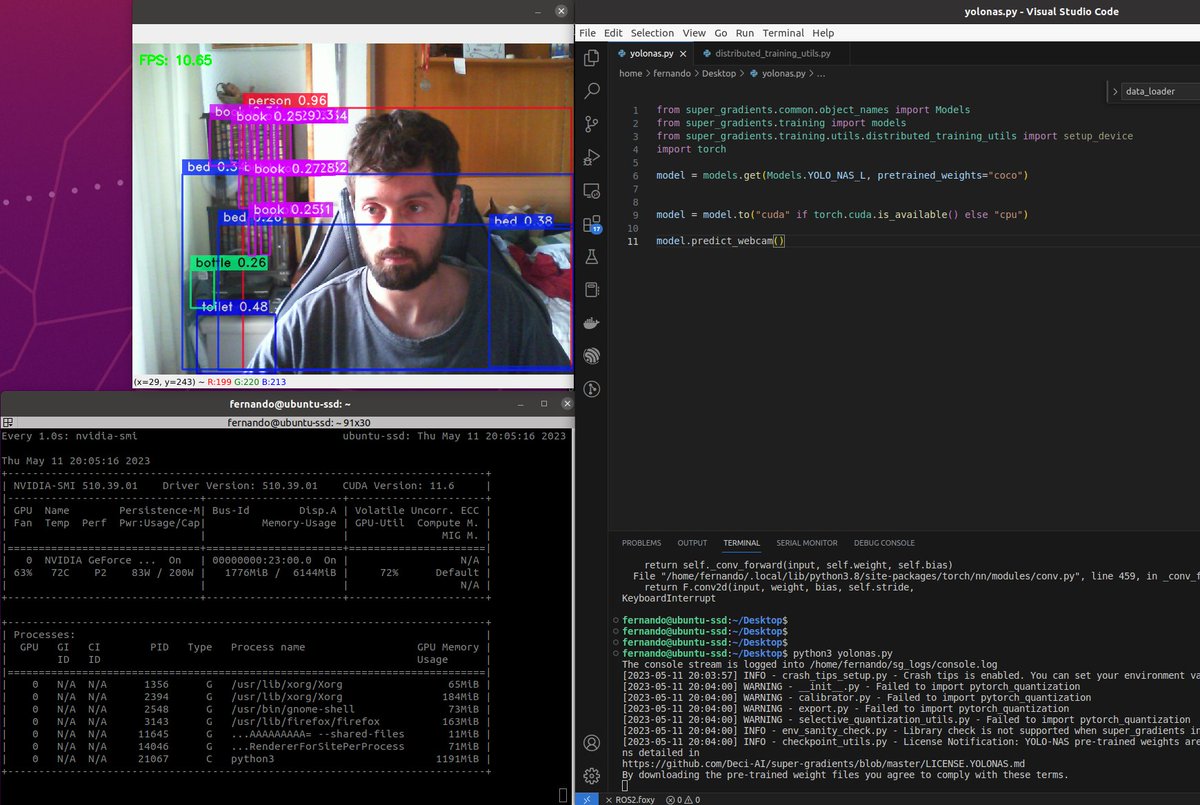Click the gnome-shell process row in terminal
Screen dimensions: 1200x805
(x=245, y=708)
